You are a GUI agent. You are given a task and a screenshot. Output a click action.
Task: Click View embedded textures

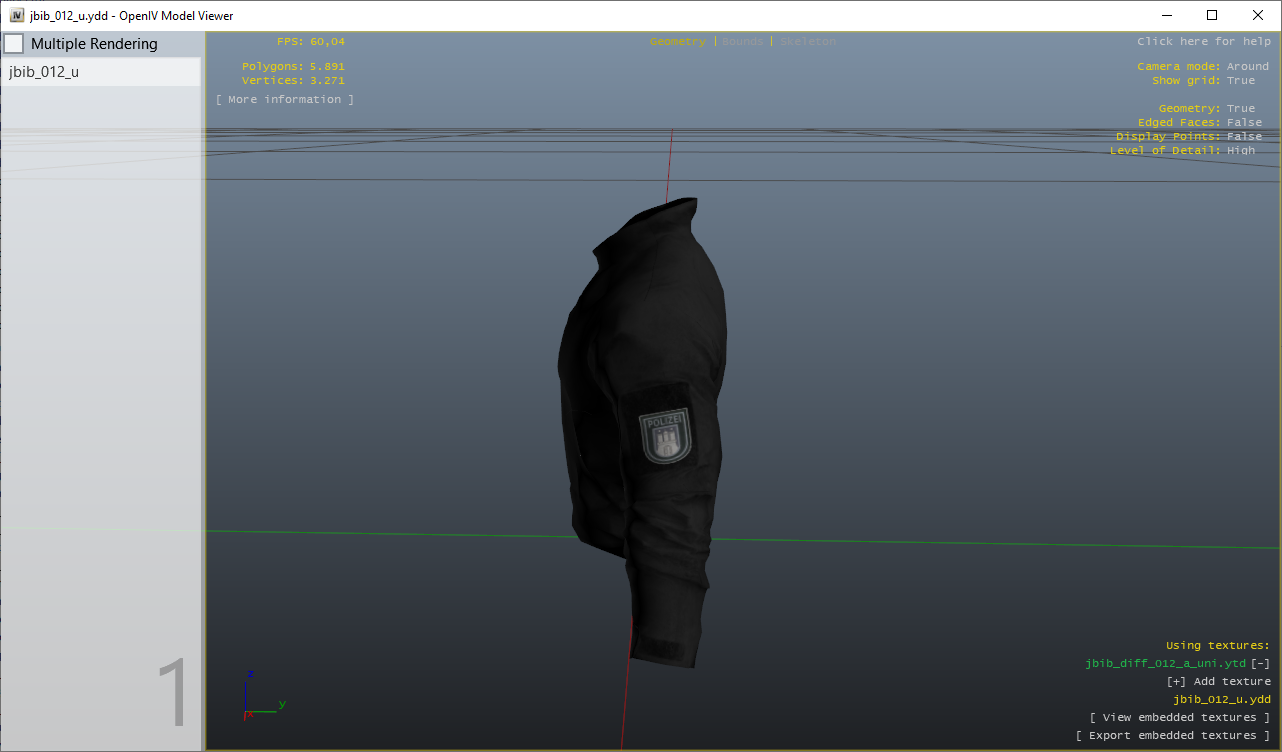point(1180,718)
